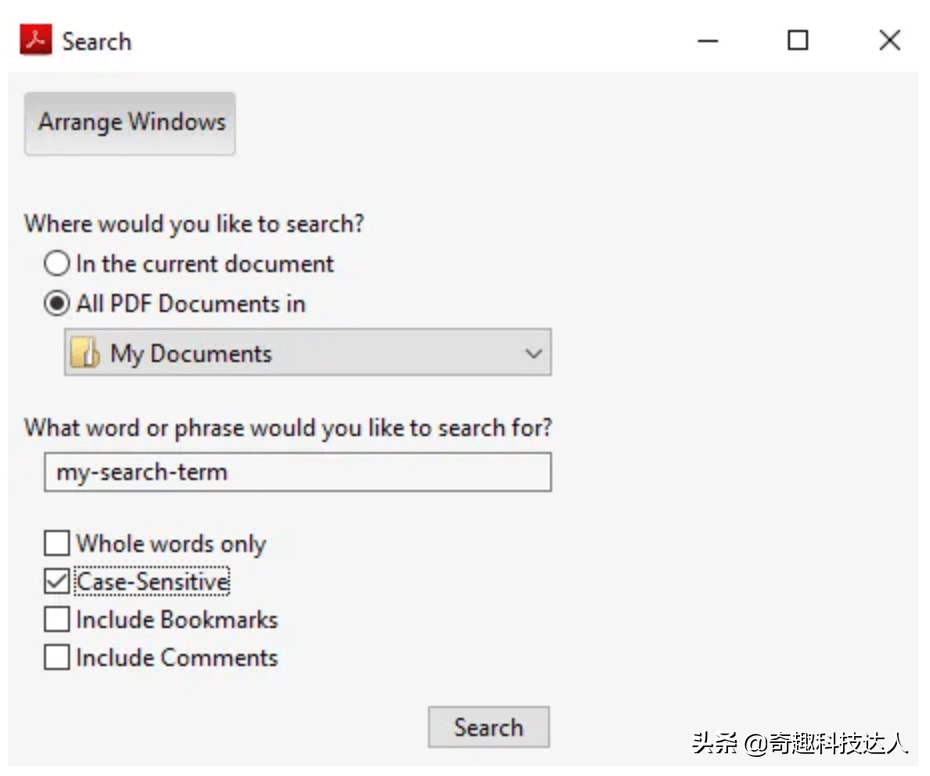
Task: Select the In the current document option
Action: [x=57, y=263]
